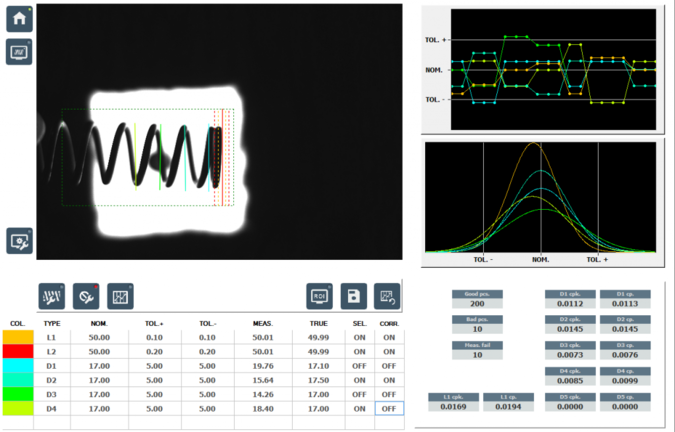Viewport: 675px width, 432px height.
Task: Toggle SEL. for row L2
Action: tap(359, 352)
